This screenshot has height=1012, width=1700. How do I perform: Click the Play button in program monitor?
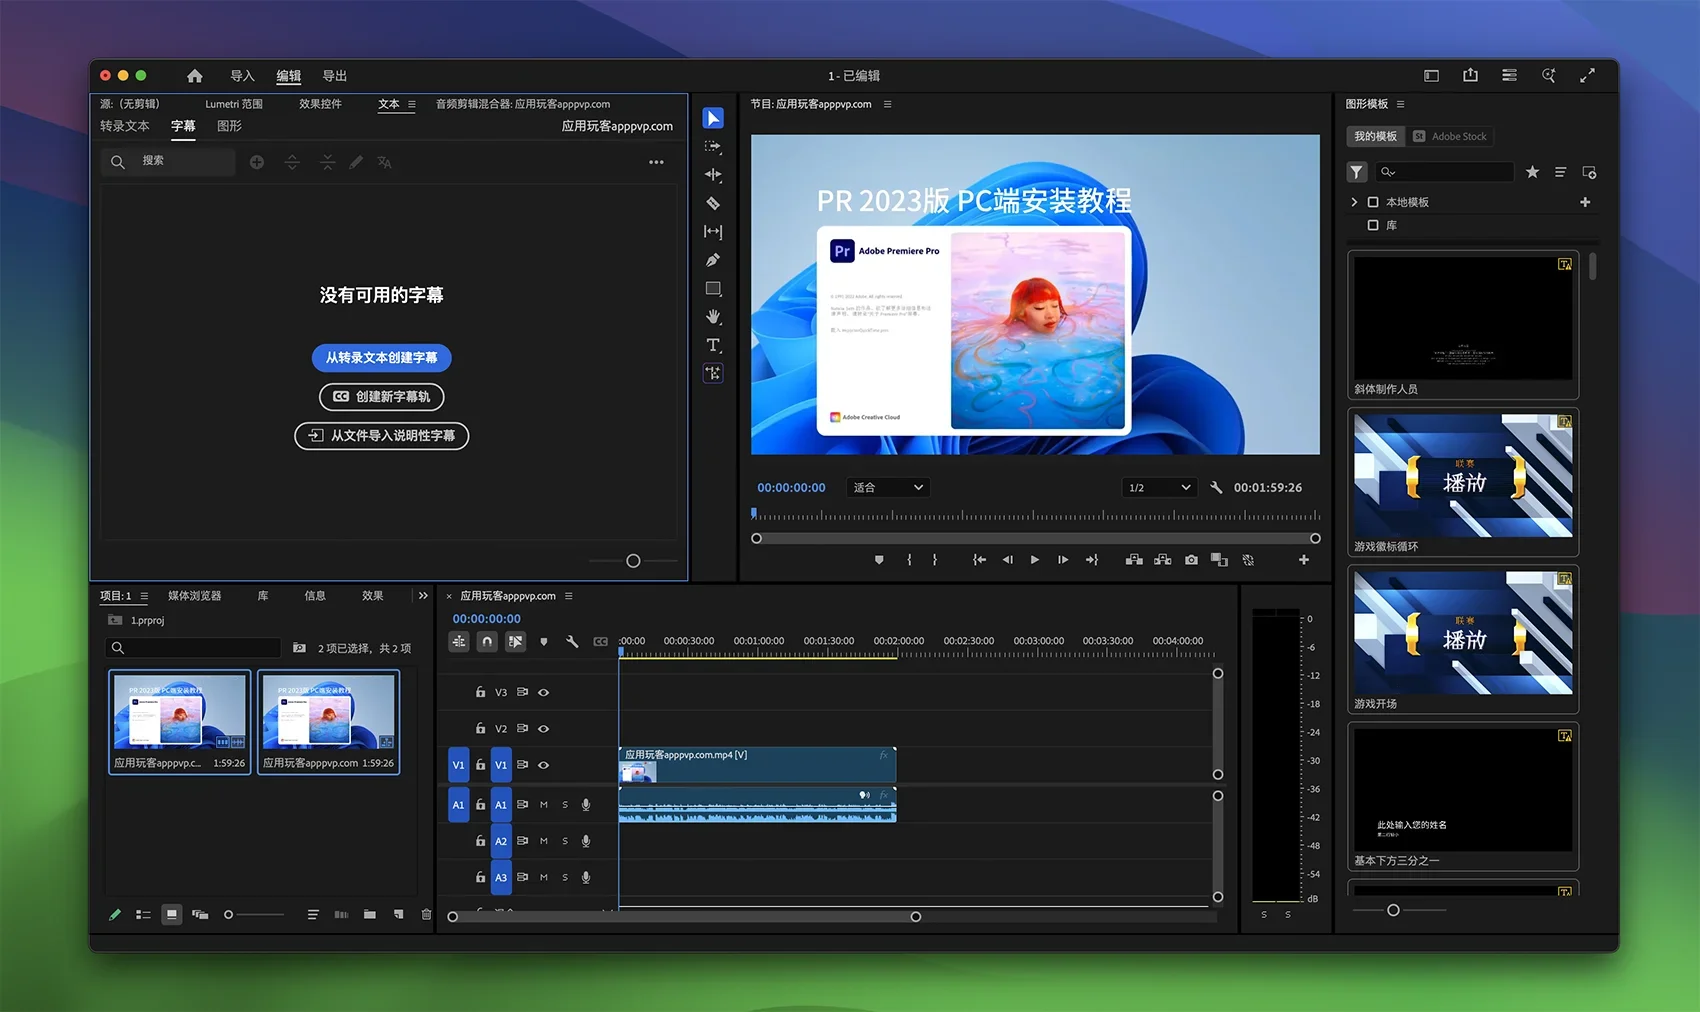tap(1035, 560)
